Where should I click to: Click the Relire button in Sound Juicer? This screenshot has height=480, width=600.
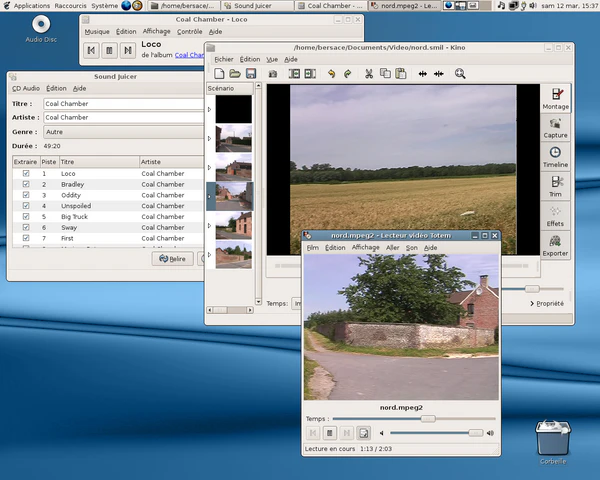click(173, 258)
